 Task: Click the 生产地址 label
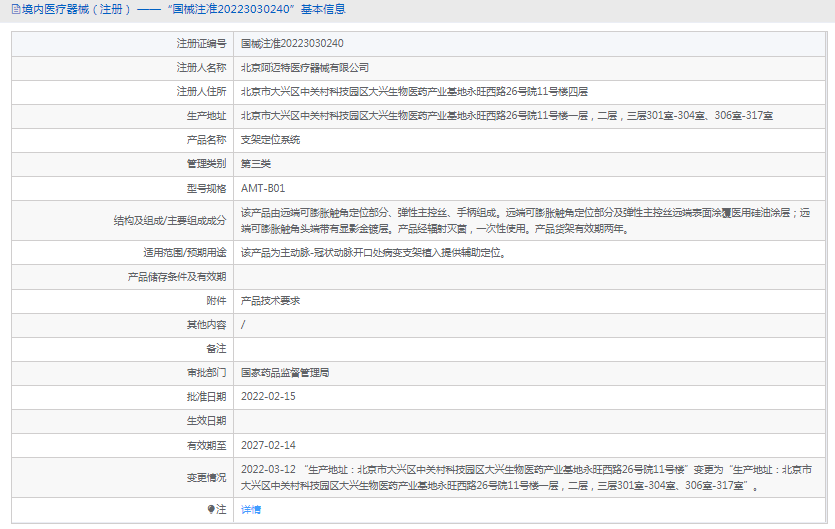click(206, 116)
